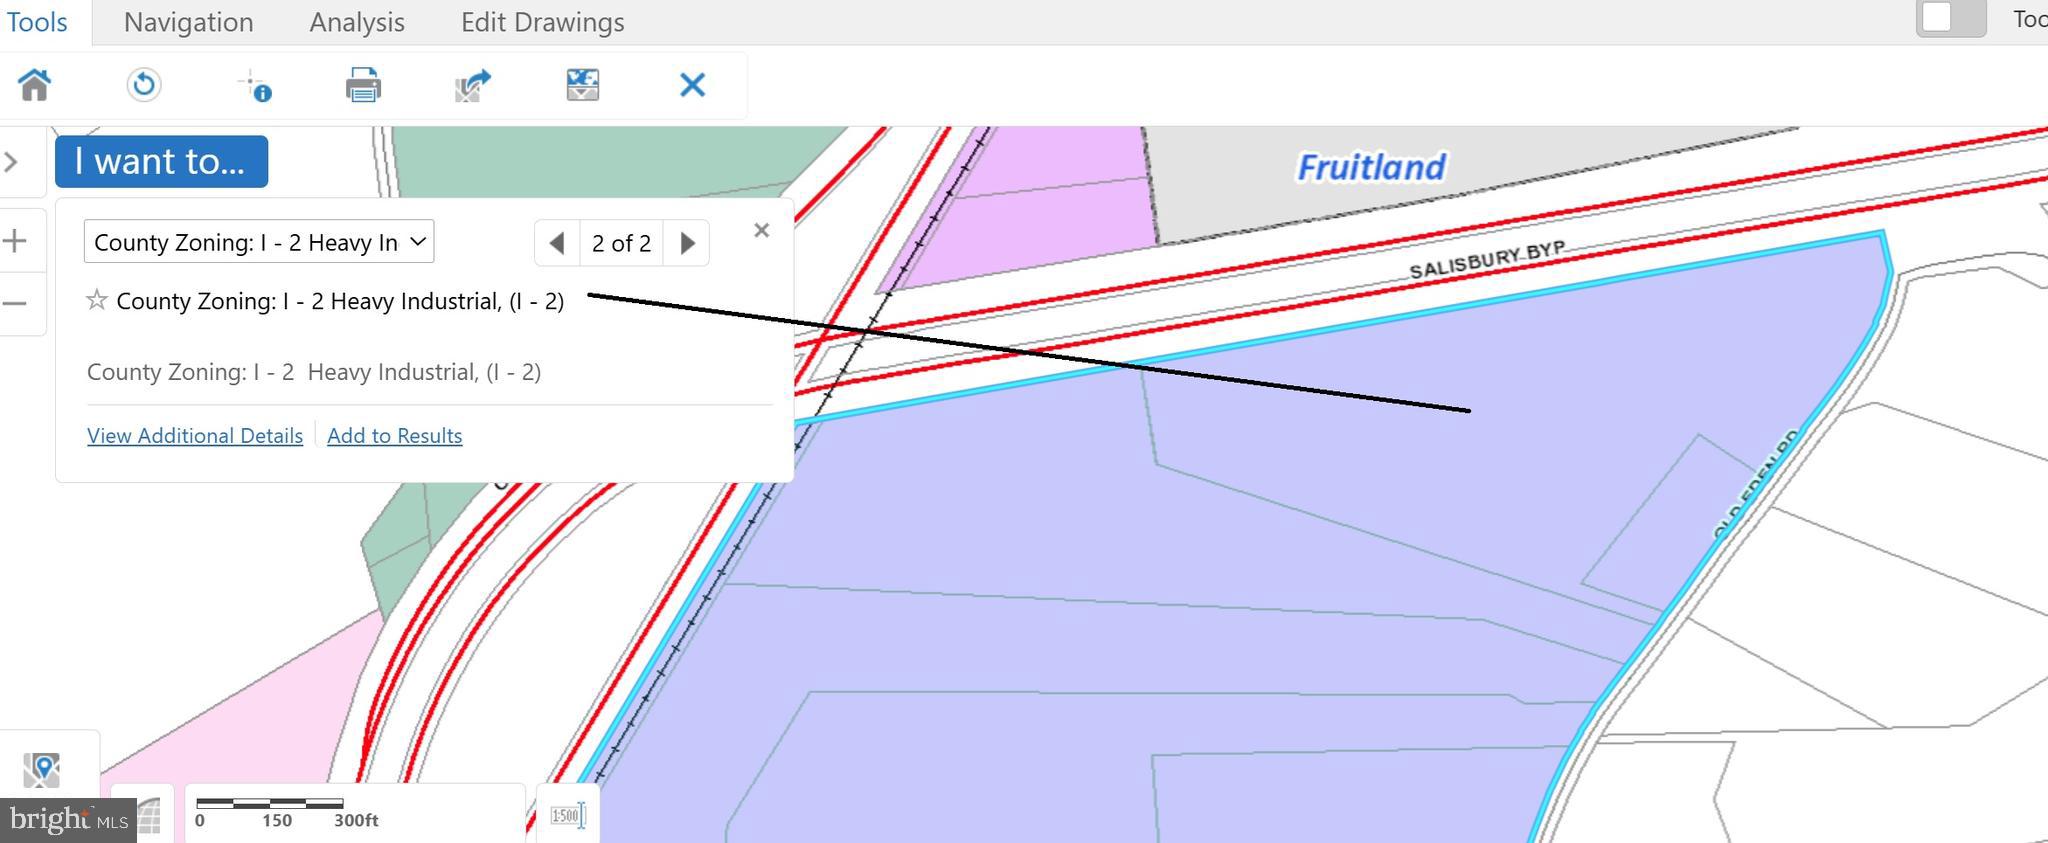Open the 'I want to...' menu
Screen dimensions: 2048x843
[x=161, y=161]
